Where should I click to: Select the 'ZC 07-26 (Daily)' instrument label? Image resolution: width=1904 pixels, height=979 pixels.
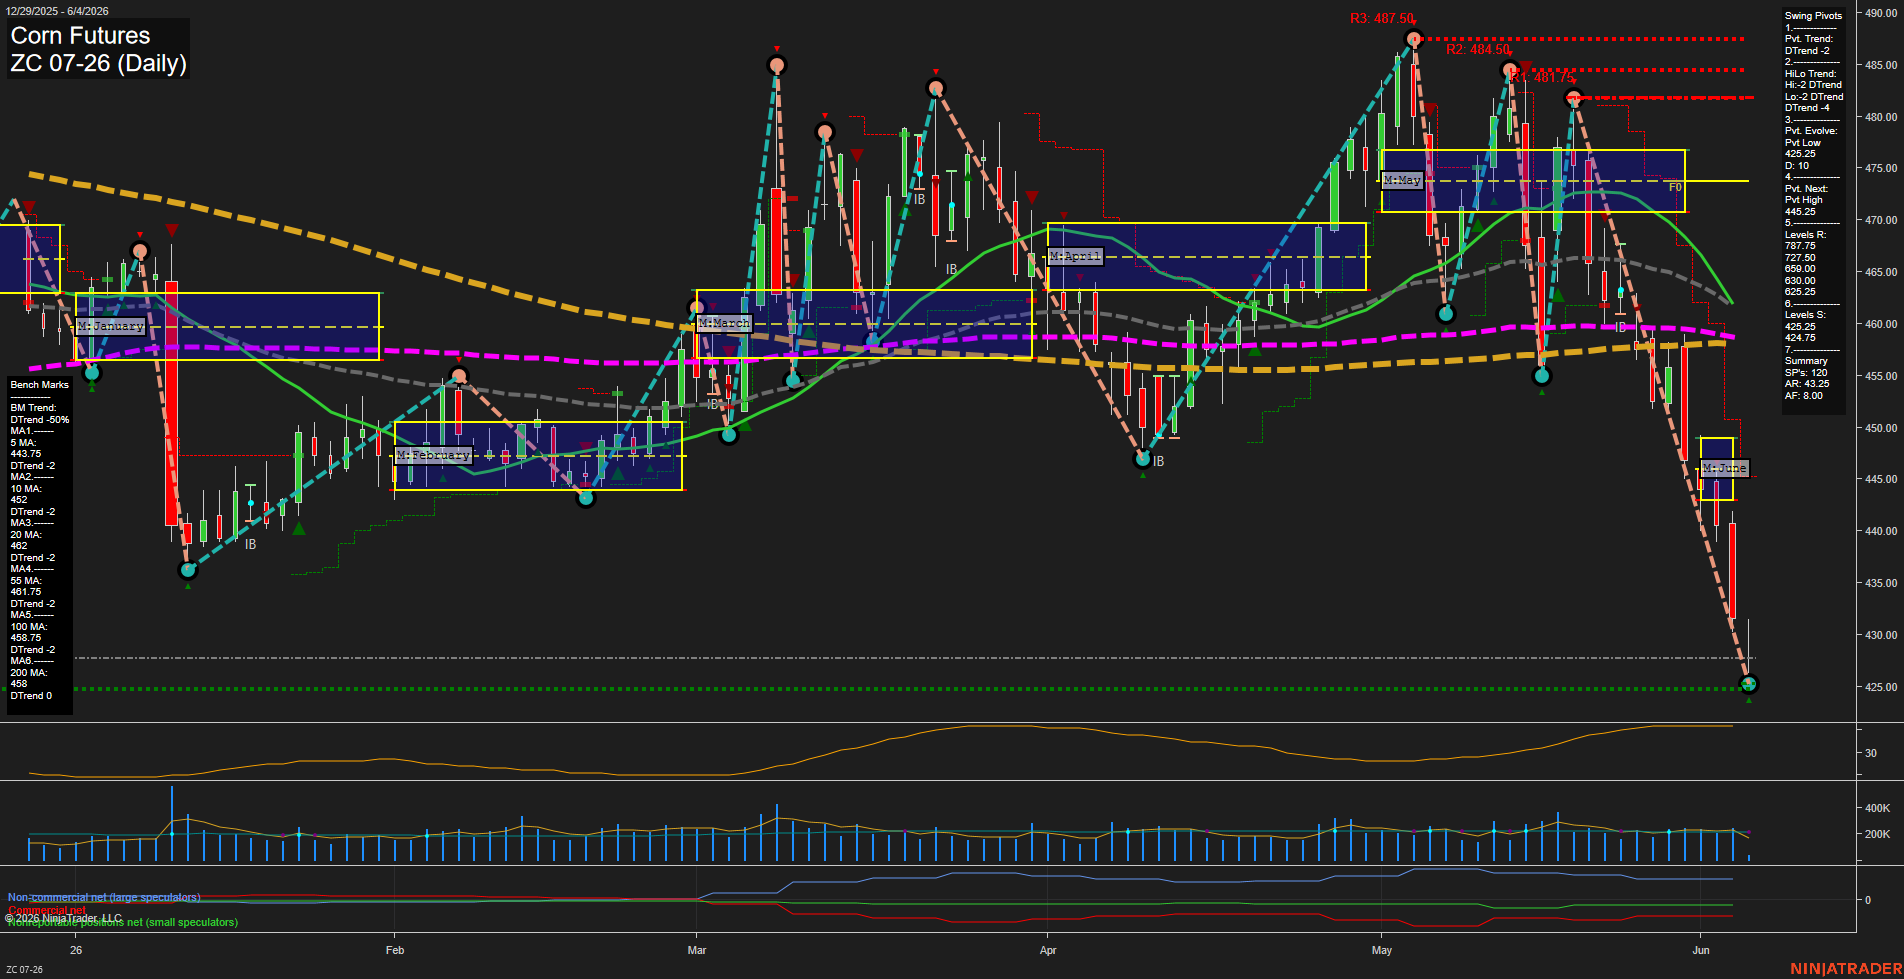coord(98,64)
